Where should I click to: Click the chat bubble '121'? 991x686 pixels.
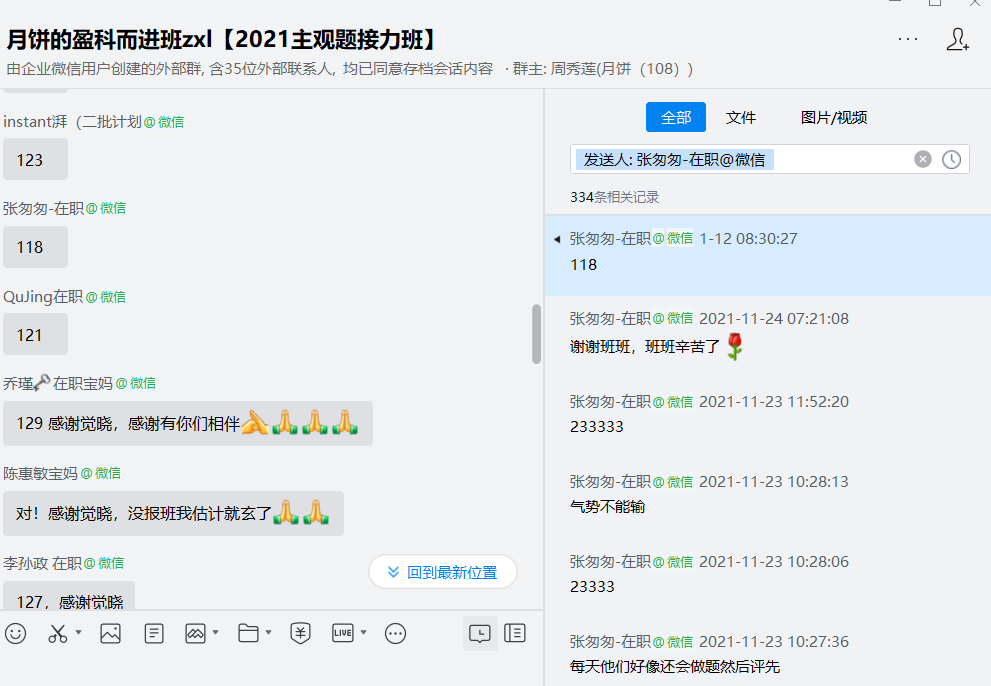pos(35,334)
